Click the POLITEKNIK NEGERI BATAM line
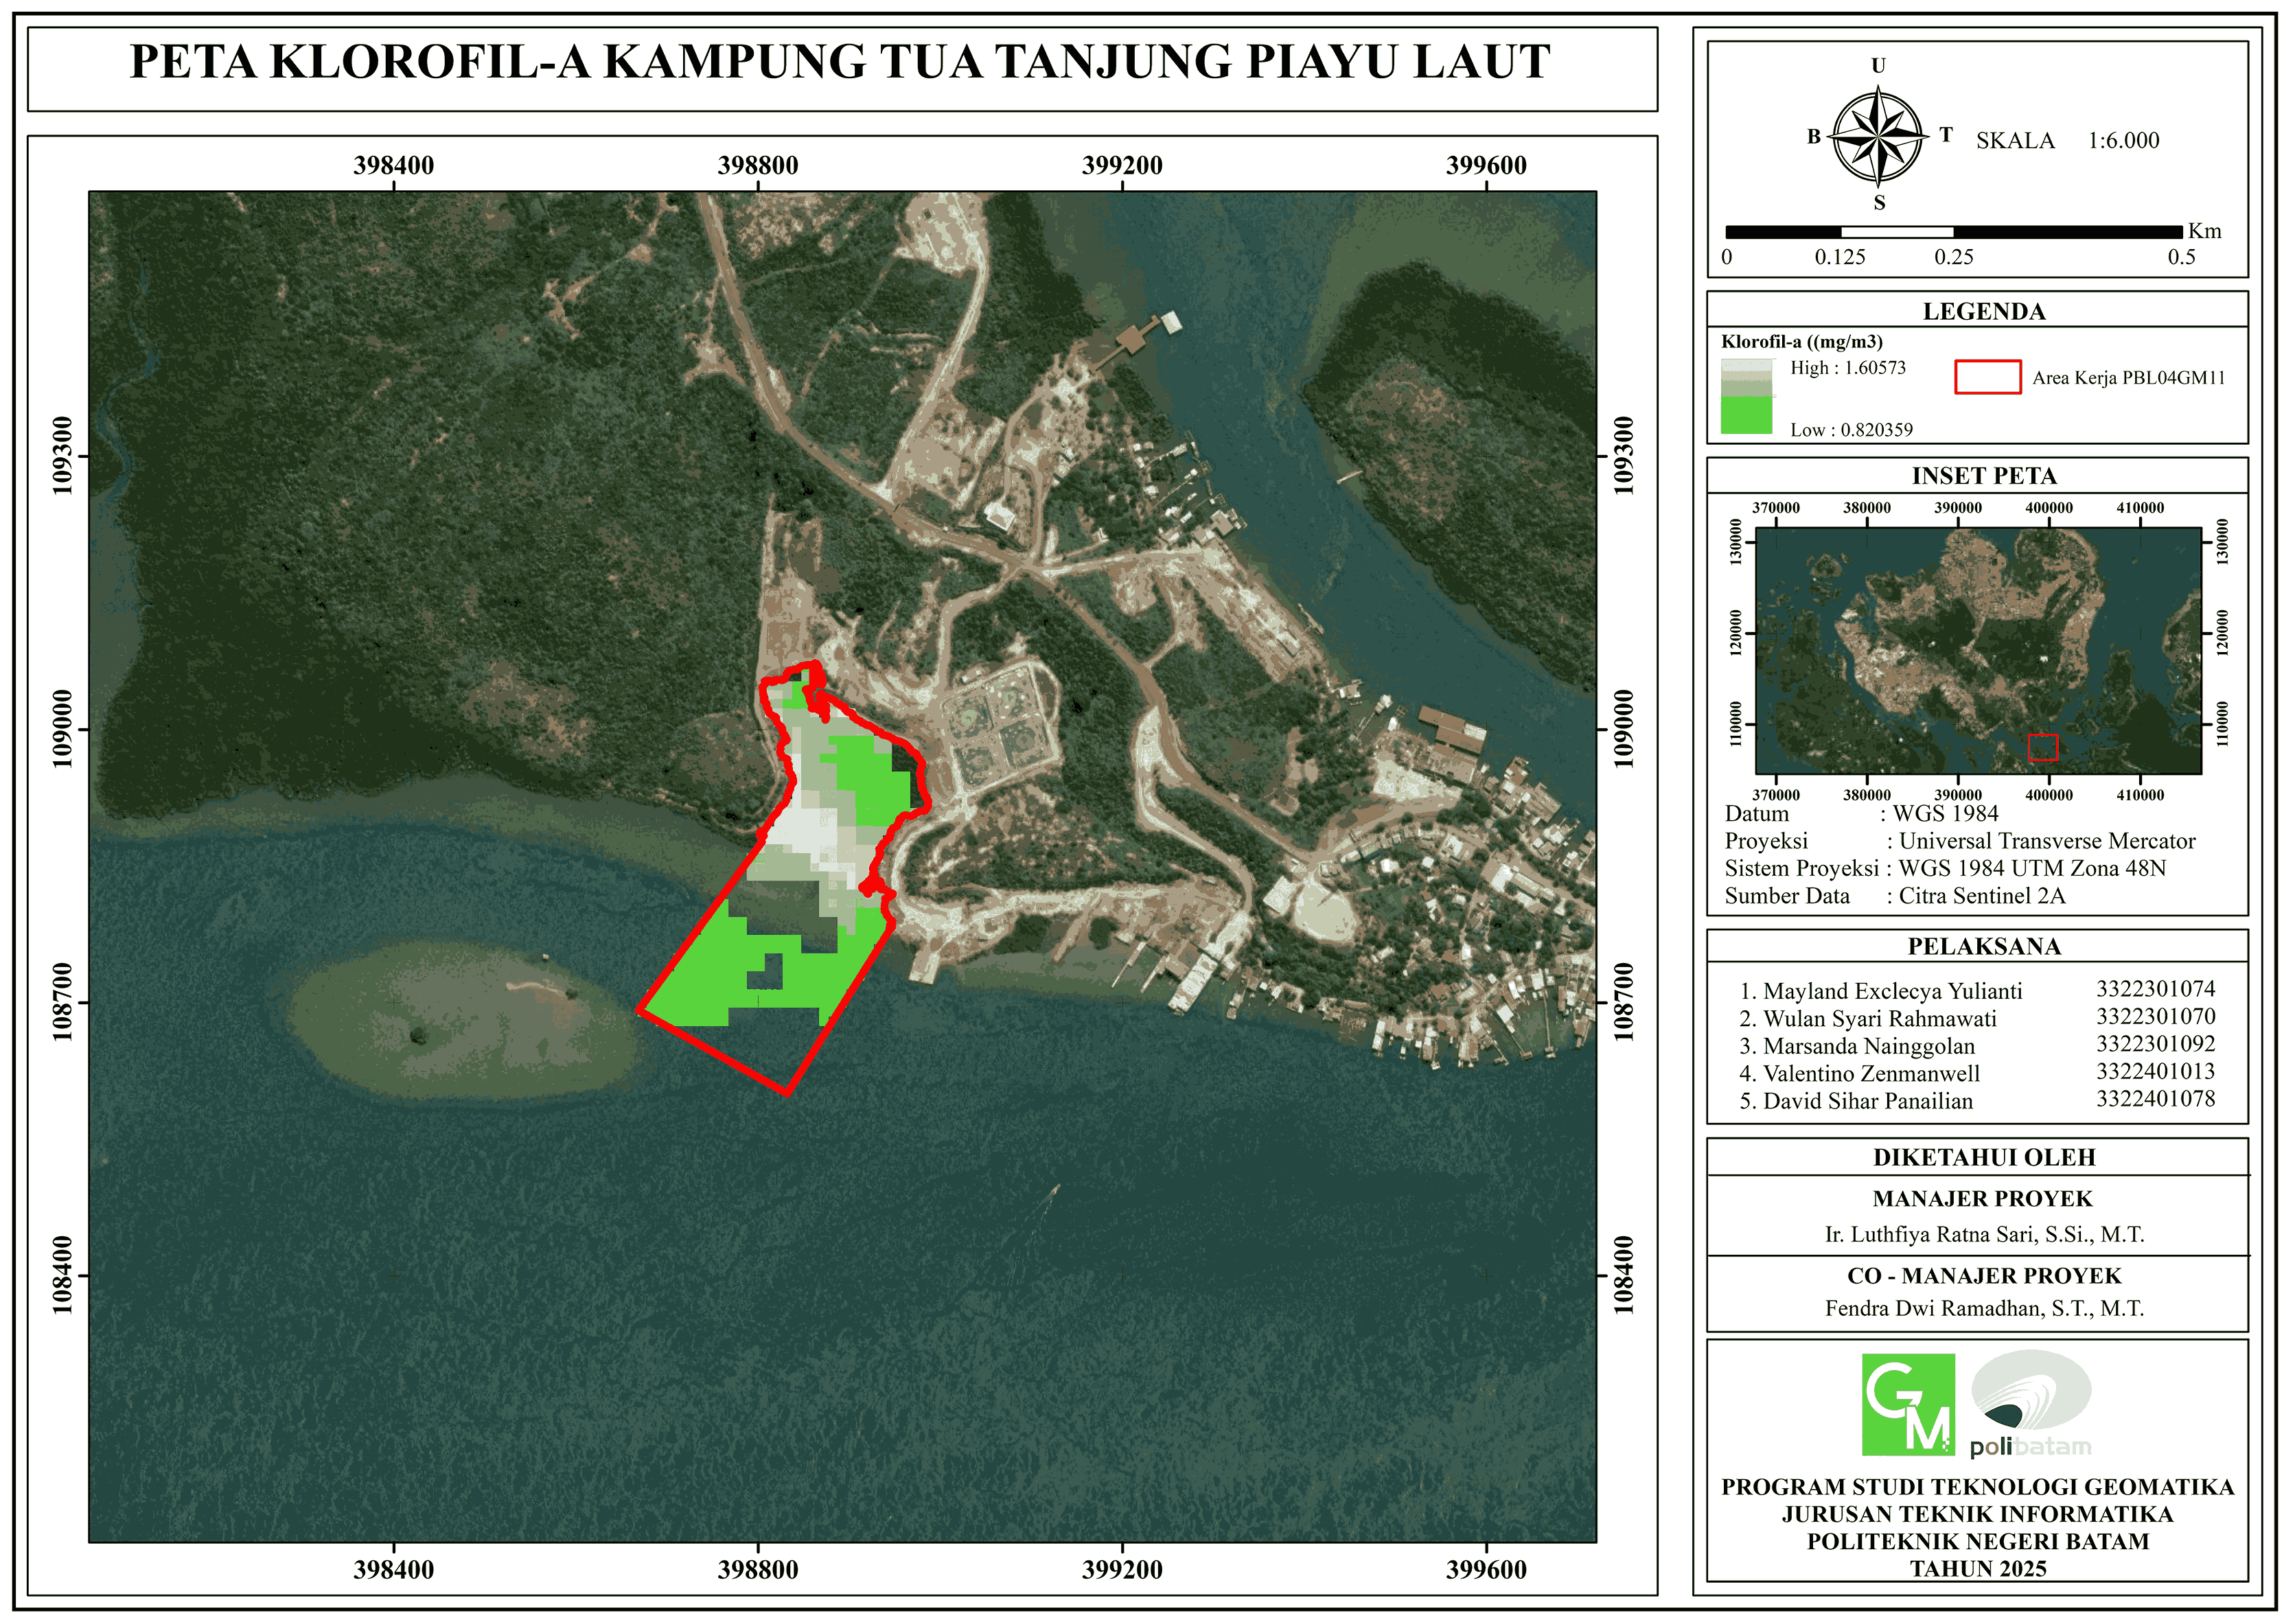The height and width of the screenshot is (1624, 2295). click(1978, 1542)
